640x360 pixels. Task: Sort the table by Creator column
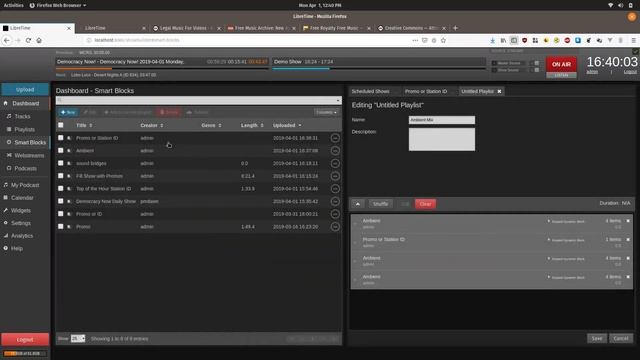[x=152, y=125]
